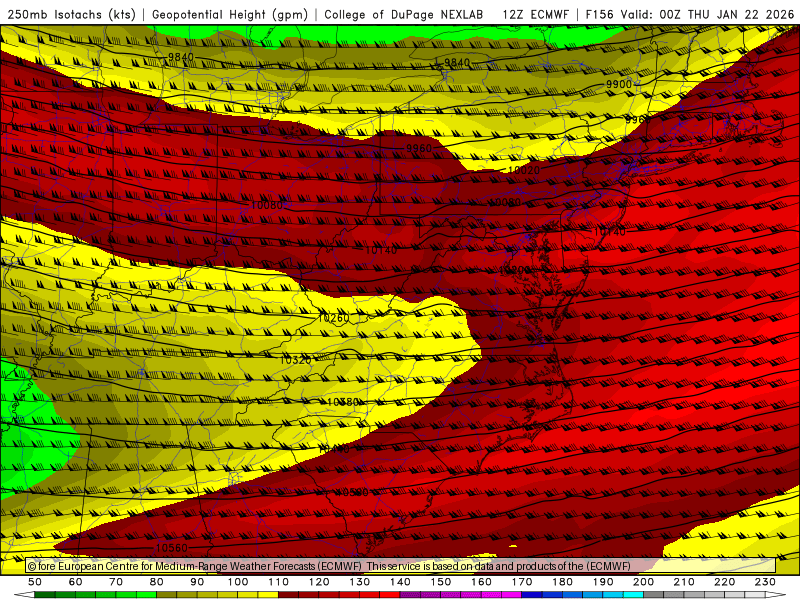
Task: Click the 220 value on the color scale
Action: 724,582
